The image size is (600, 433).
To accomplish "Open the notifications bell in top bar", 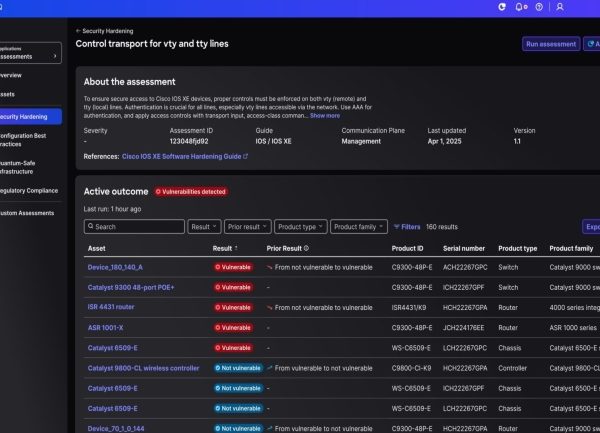I will click(520, 7).
